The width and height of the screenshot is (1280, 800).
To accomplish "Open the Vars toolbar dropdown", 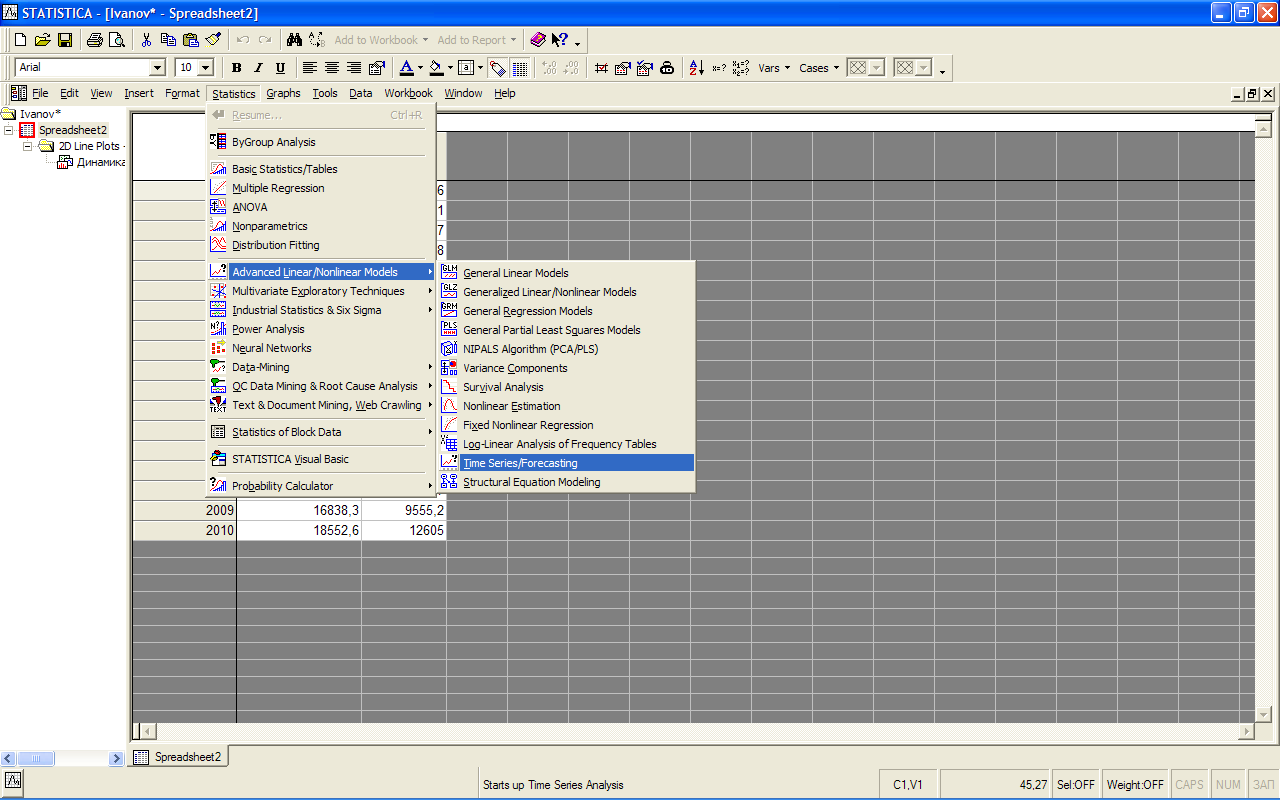I will (x=774, y=68).
